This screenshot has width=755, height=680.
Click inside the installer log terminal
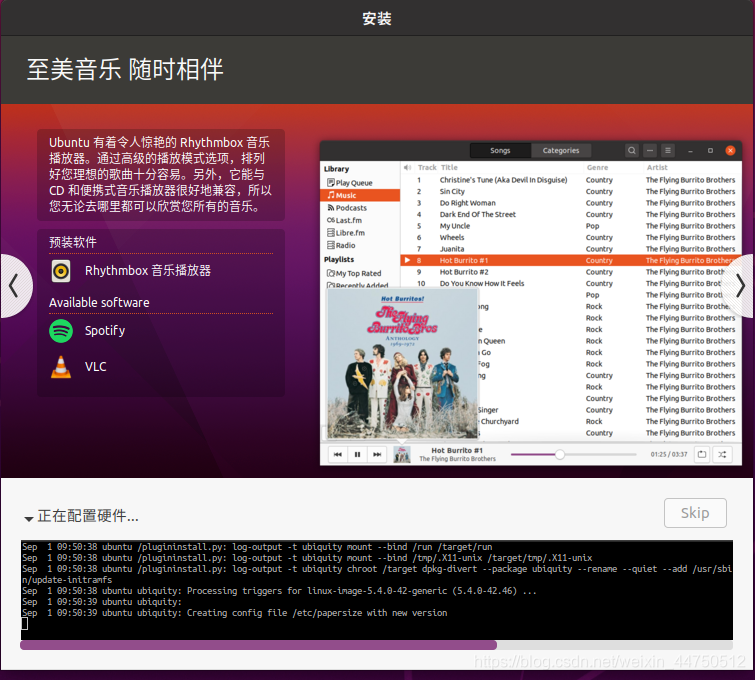376,590
